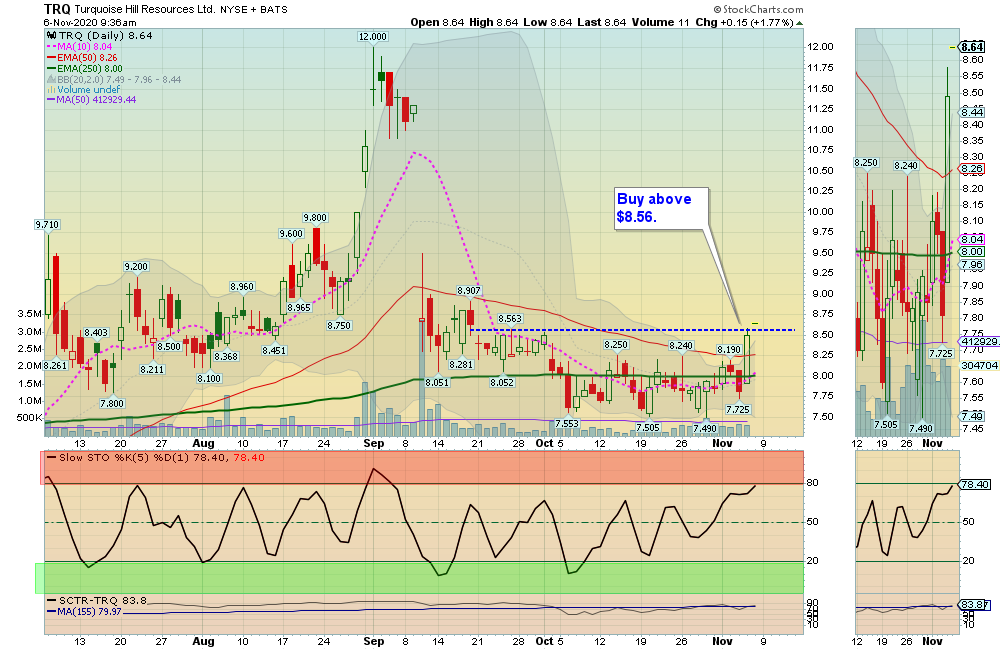Click the SCTR-TRQ 83.8 indicator label
This screenshot has height=650, width=1000.
[96, 600]
